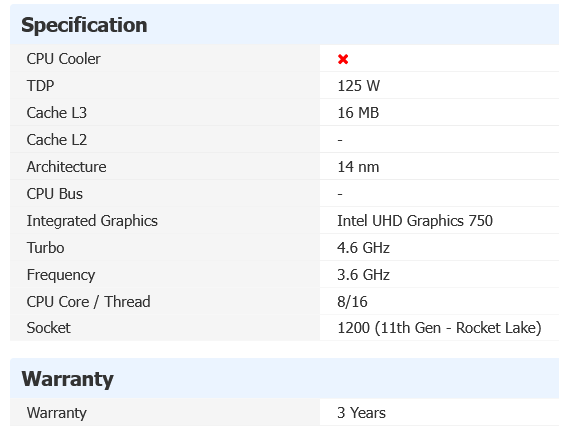The image size is (562, 436).
Task: Click the 1200 Rocket Lake socket value
Action: pos(439,328)
